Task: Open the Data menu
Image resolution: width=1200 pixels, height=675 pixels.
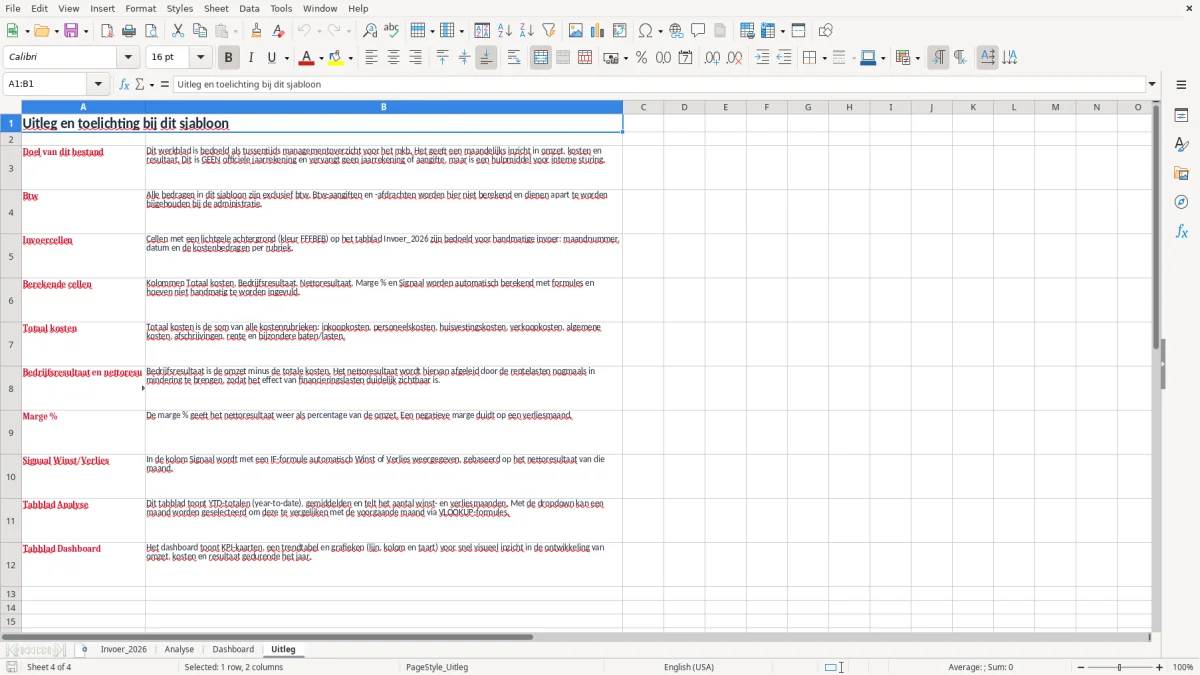Action: pos(249,8)
